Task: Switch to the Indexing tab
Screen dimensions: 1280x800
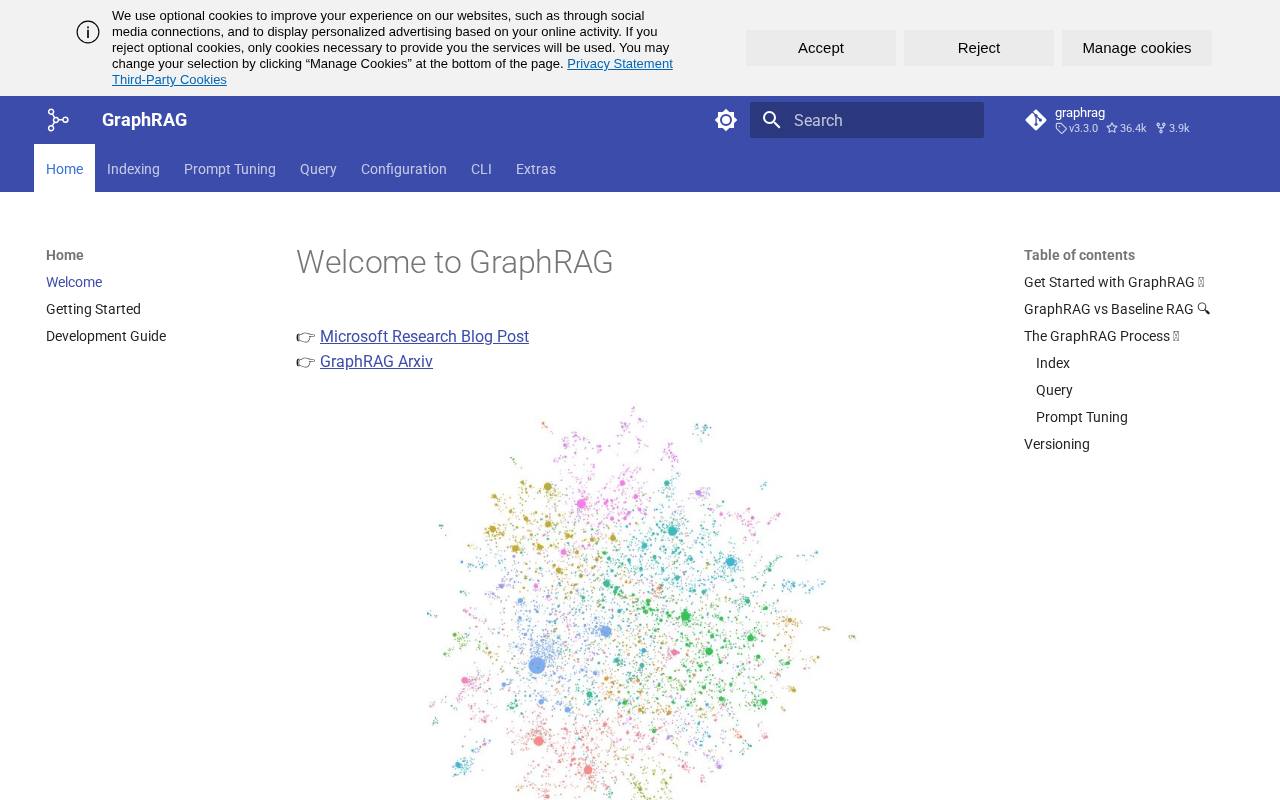Action: click(133, 169)
